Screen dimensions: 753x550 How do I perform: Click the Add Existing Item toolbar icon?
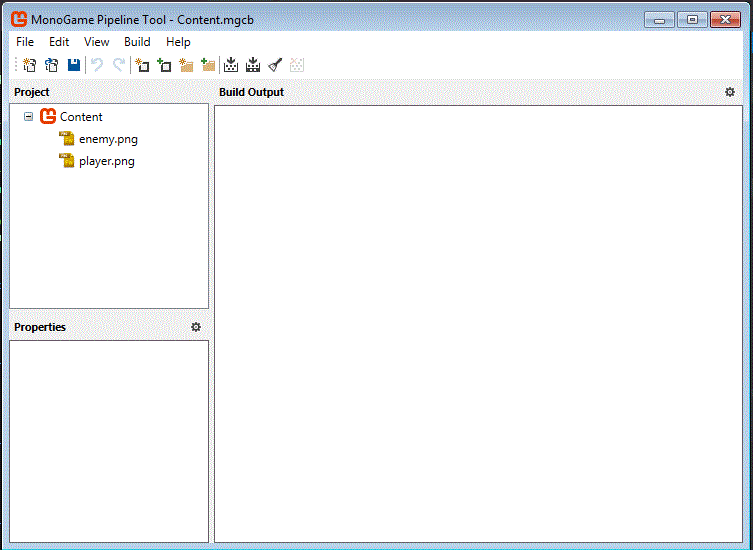[164, 65]
